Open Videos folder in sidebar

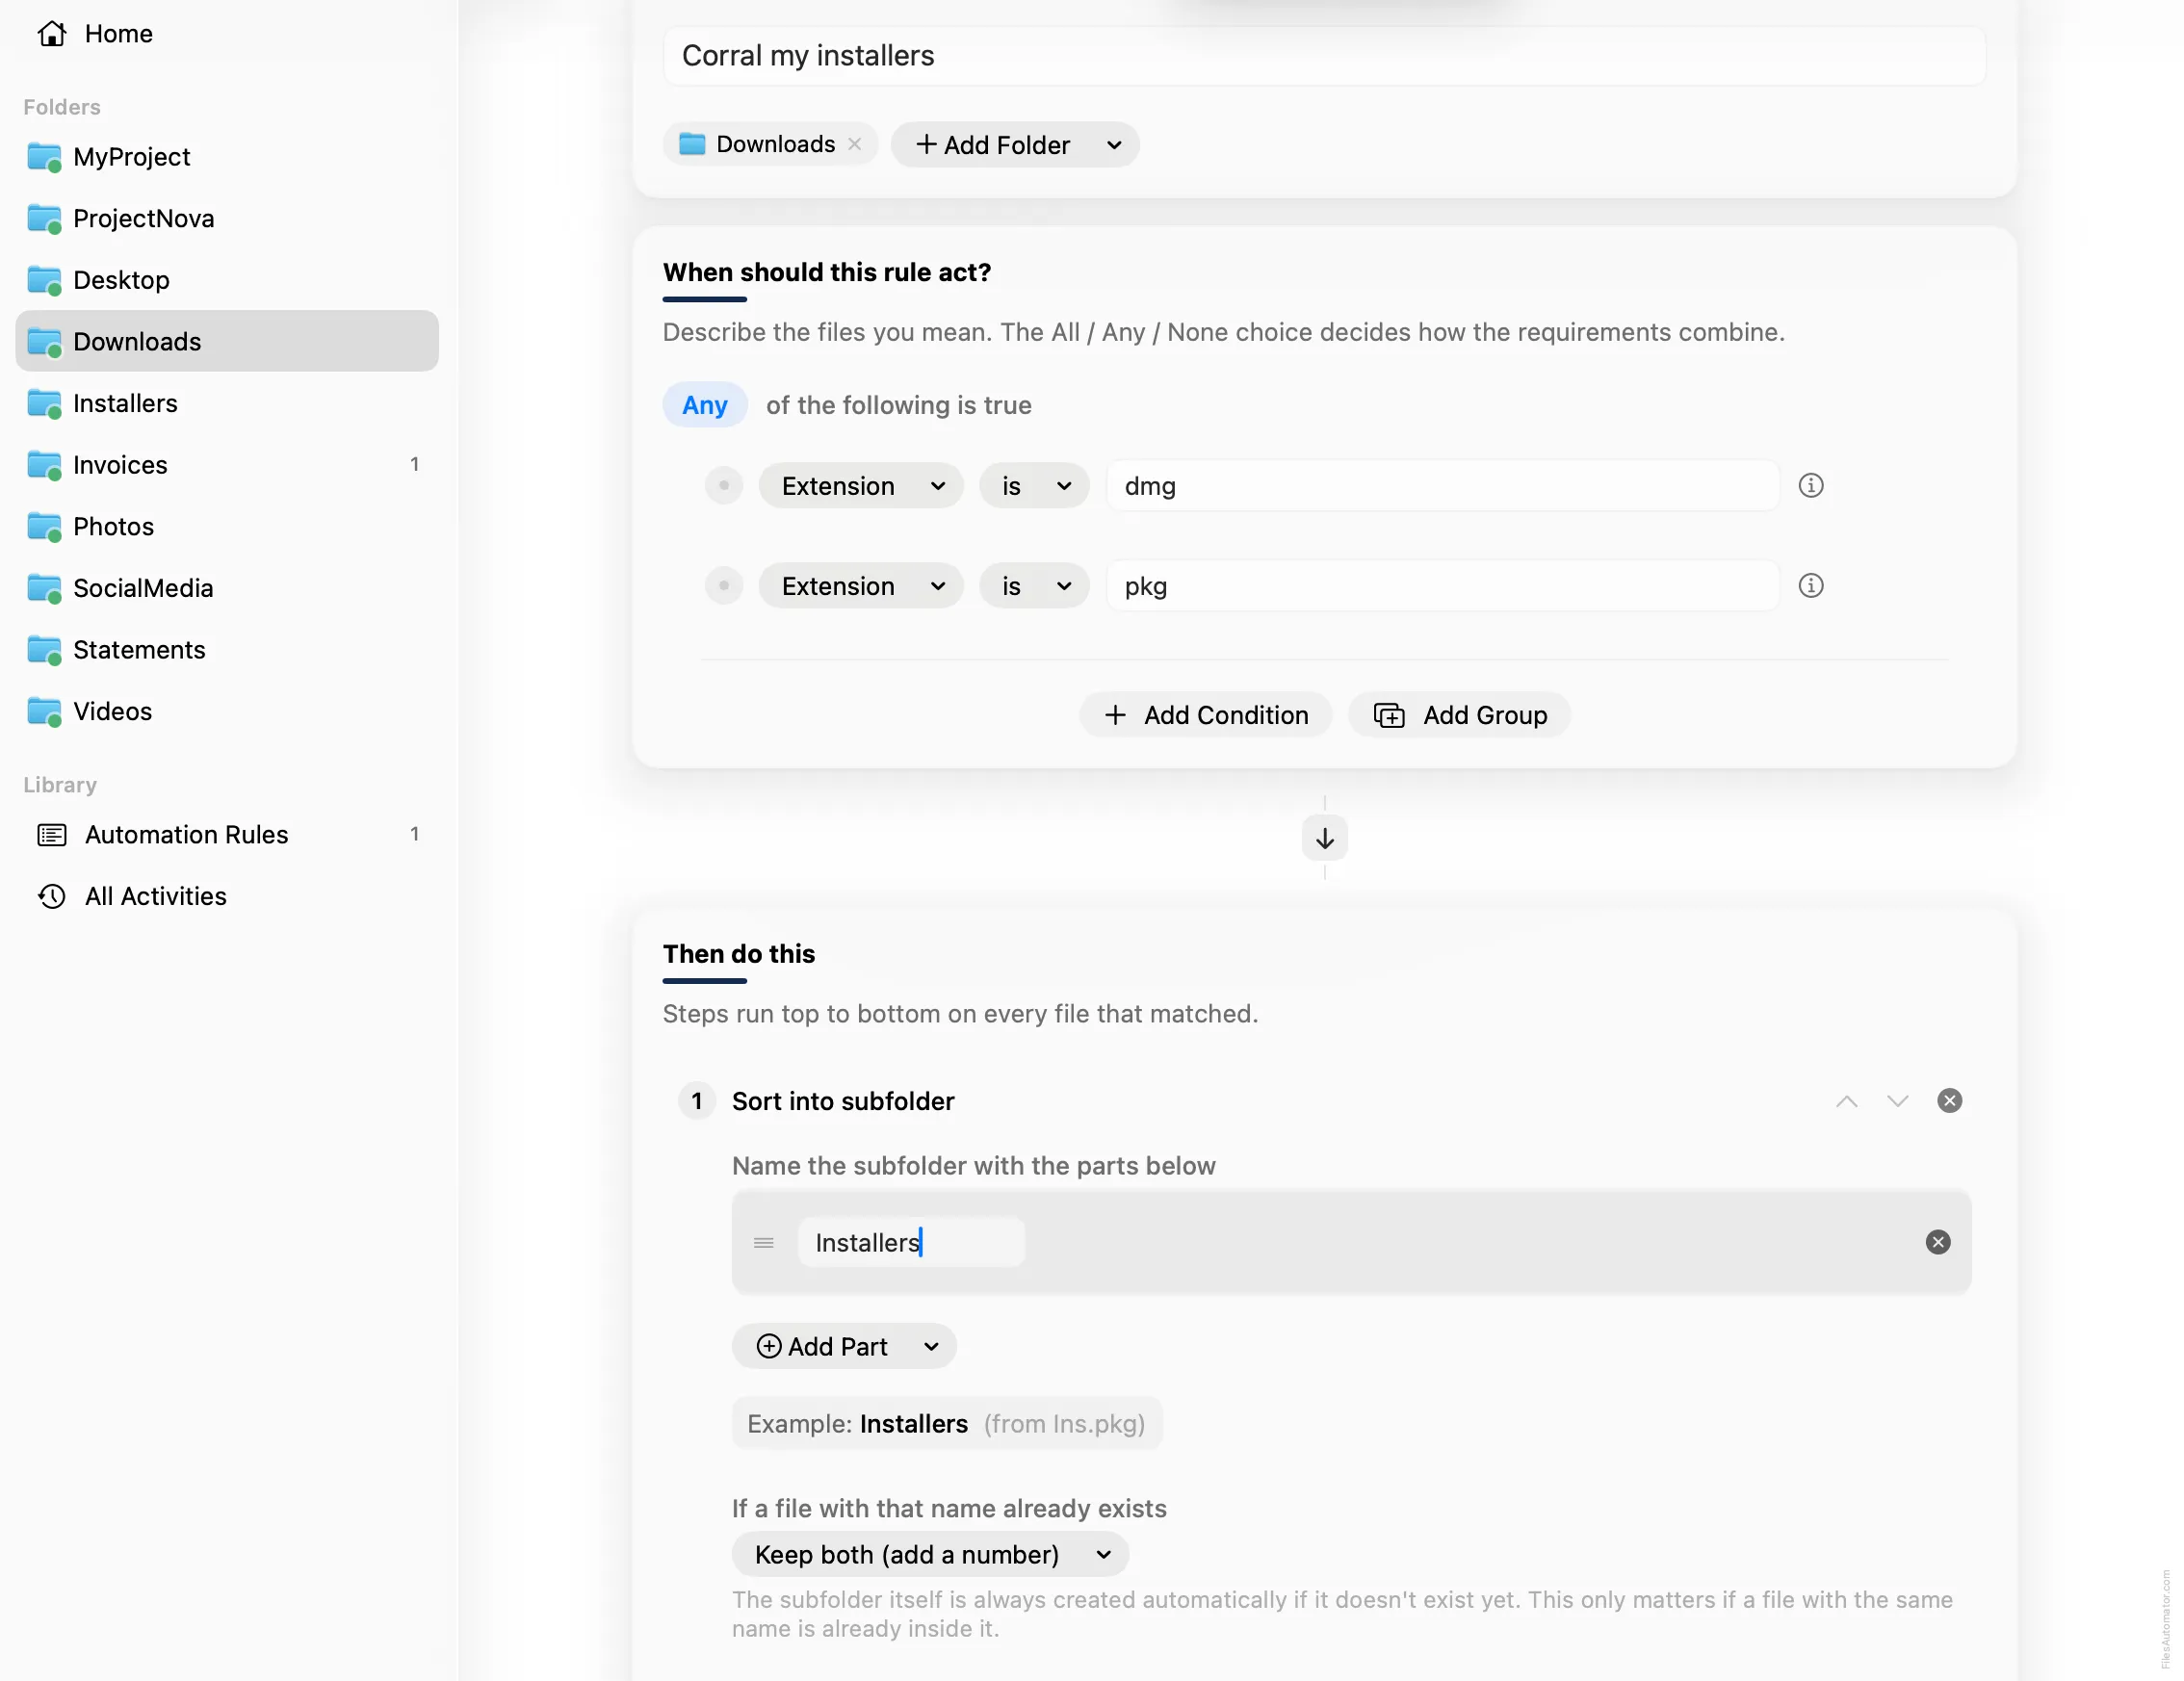[x=227, y=712]
